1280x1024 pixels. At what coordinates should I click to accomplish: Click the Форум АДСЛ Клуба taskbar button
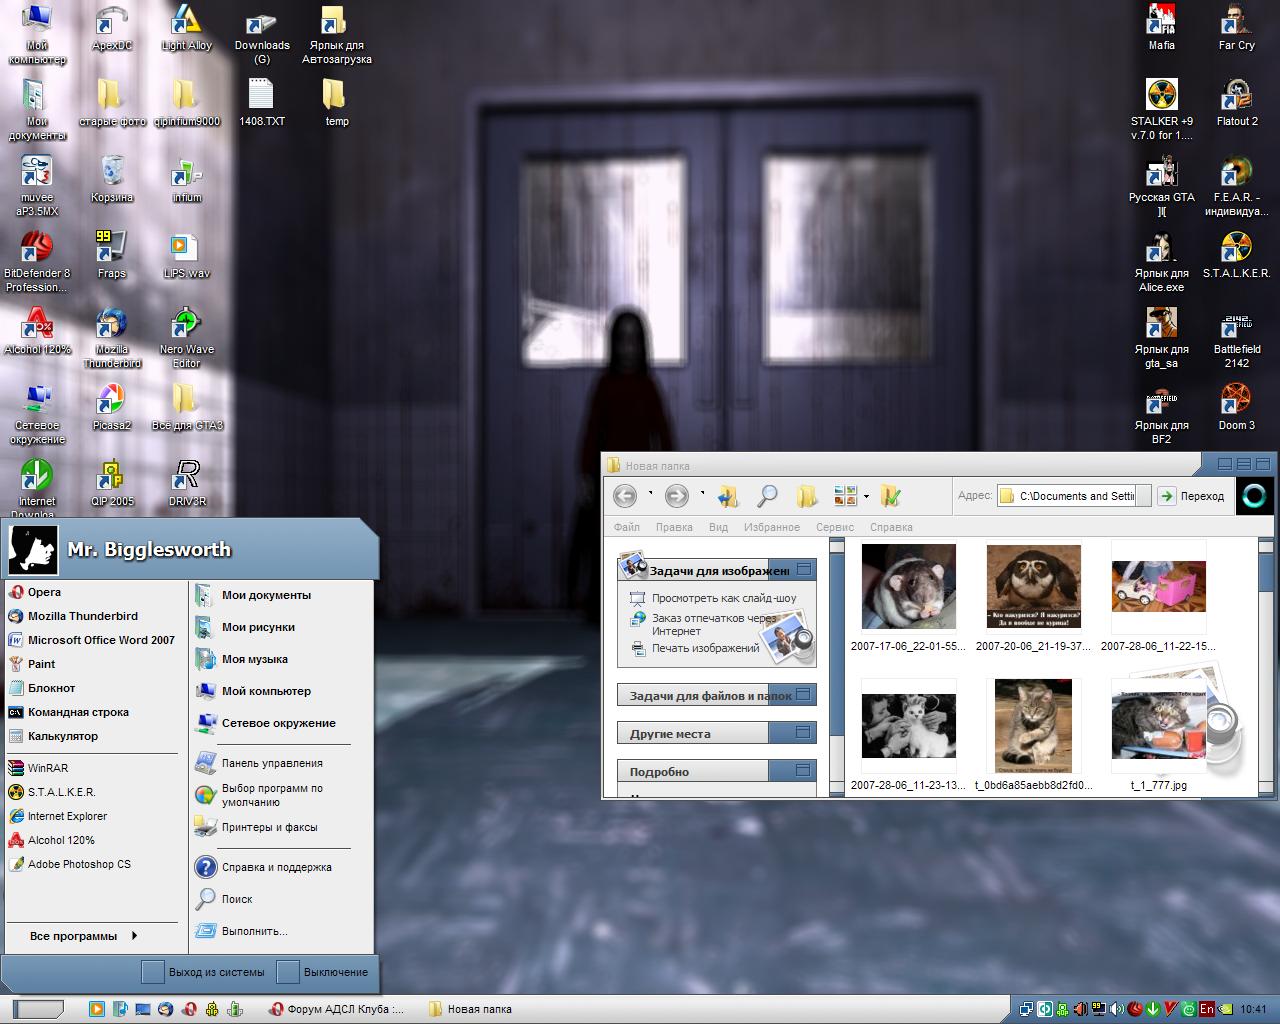pos(337,1009)
